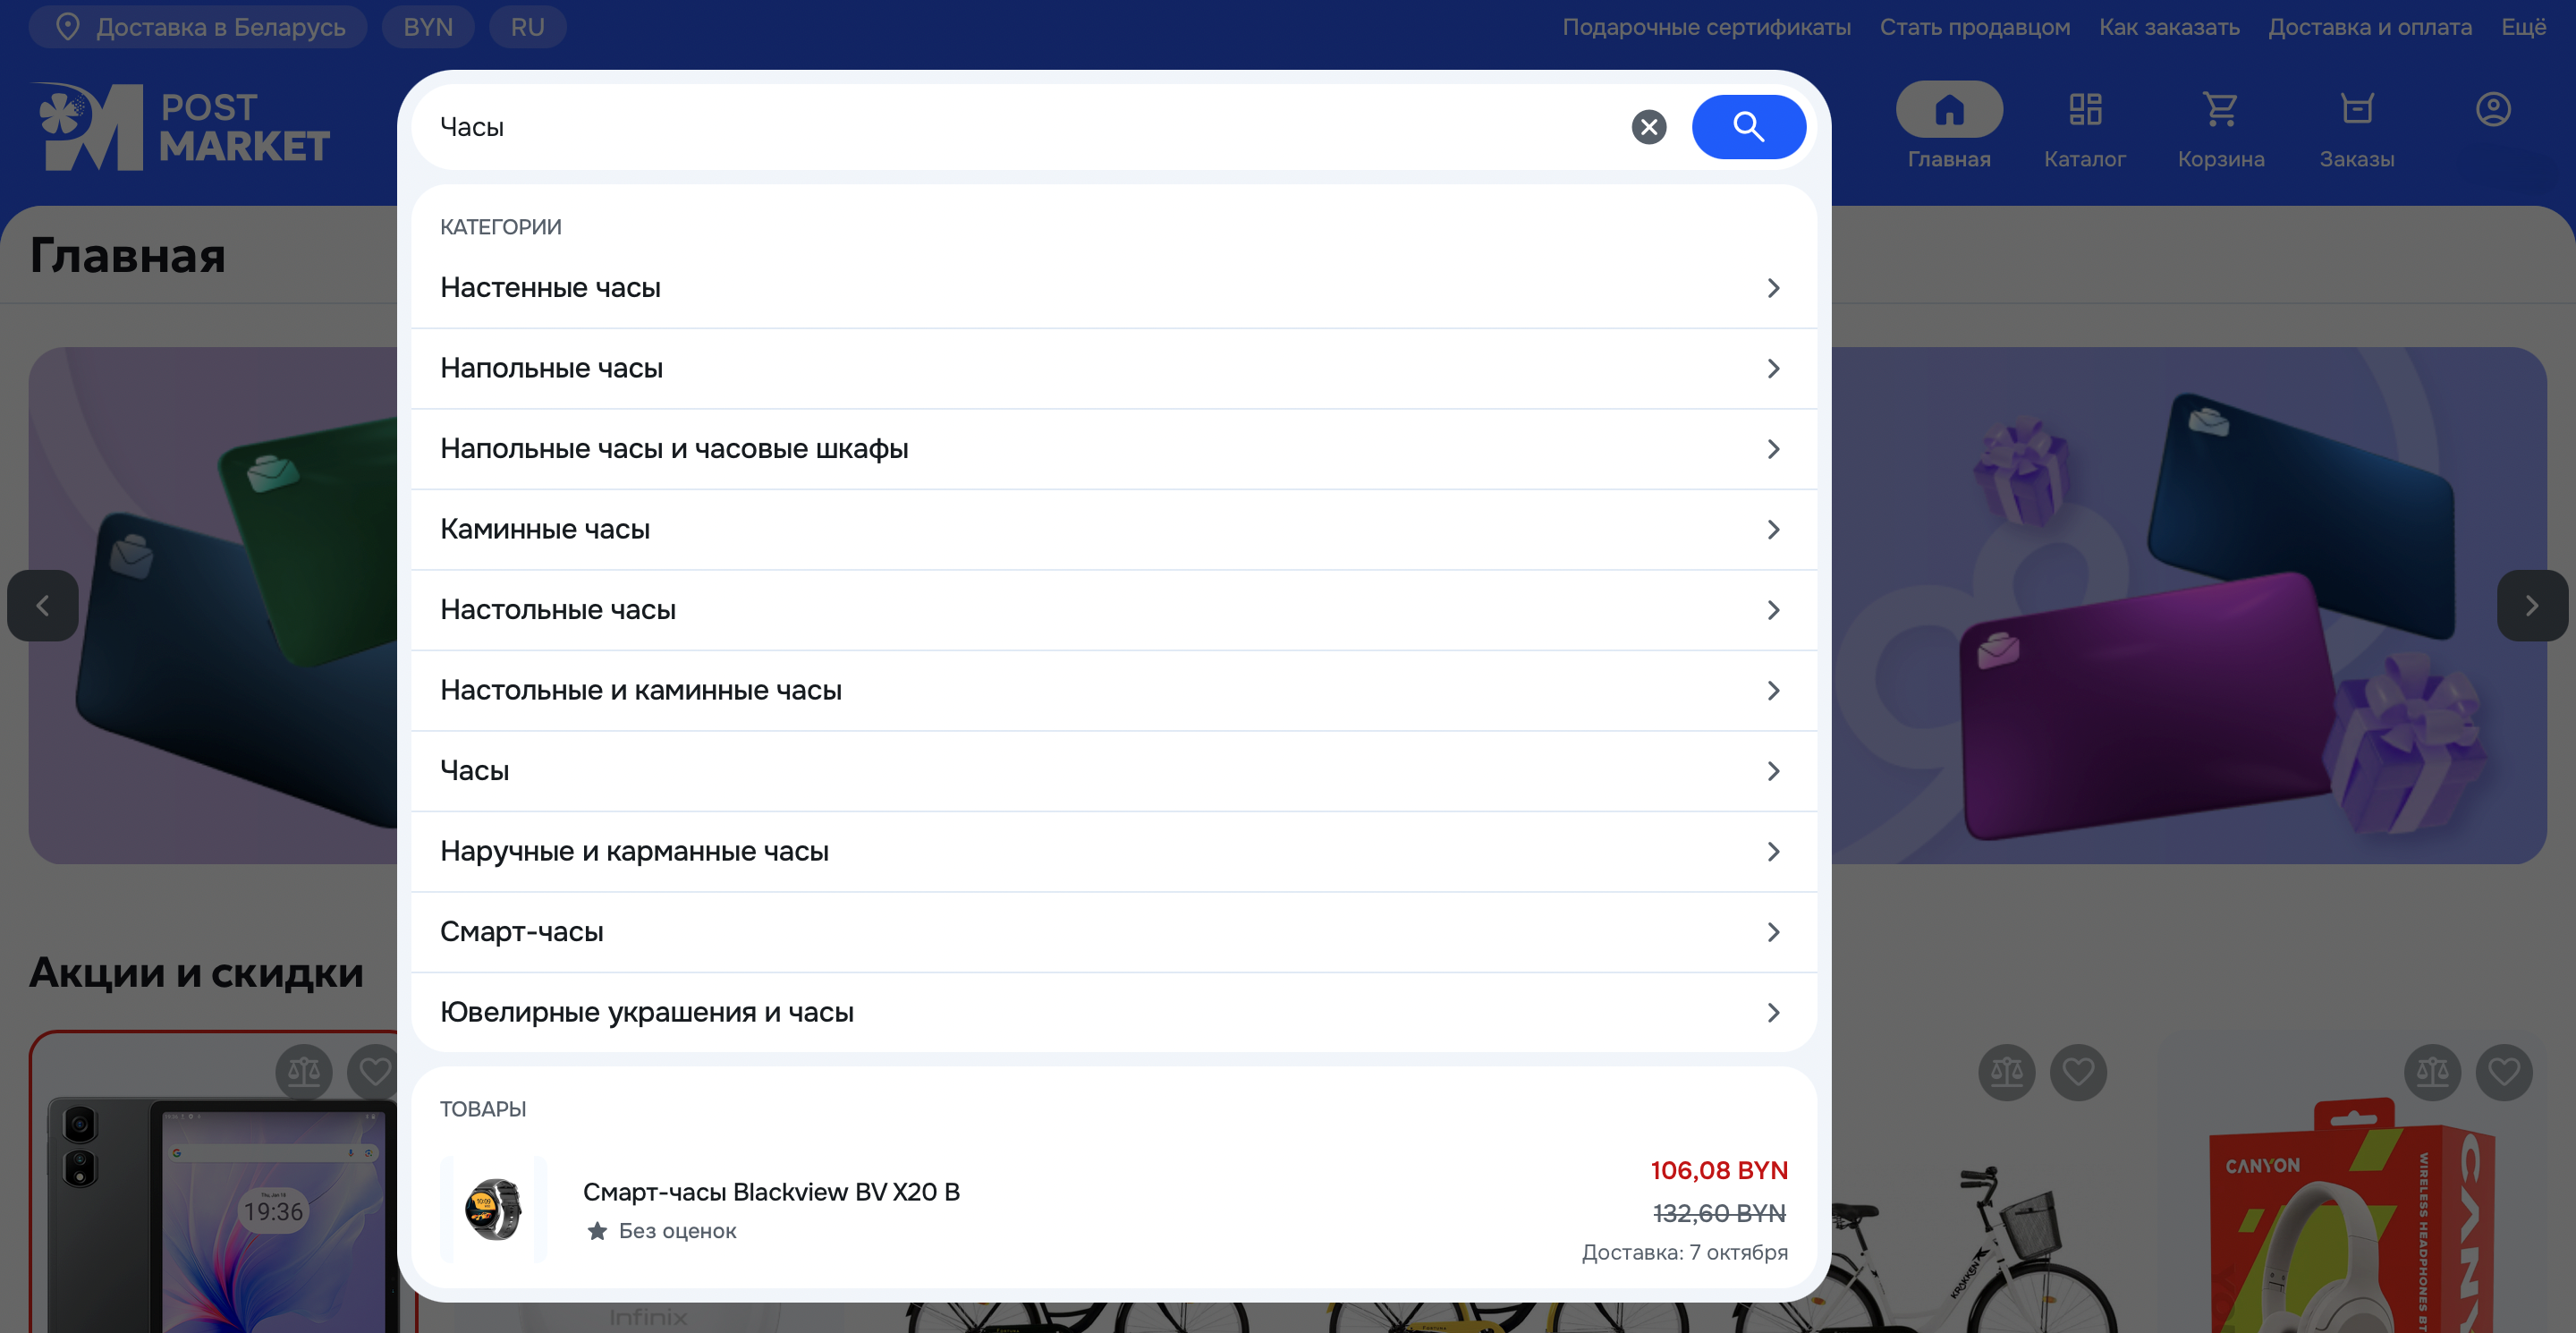Open the Ещё menu item
Screen dimensions: 2576x1333
coord(2523,27)
